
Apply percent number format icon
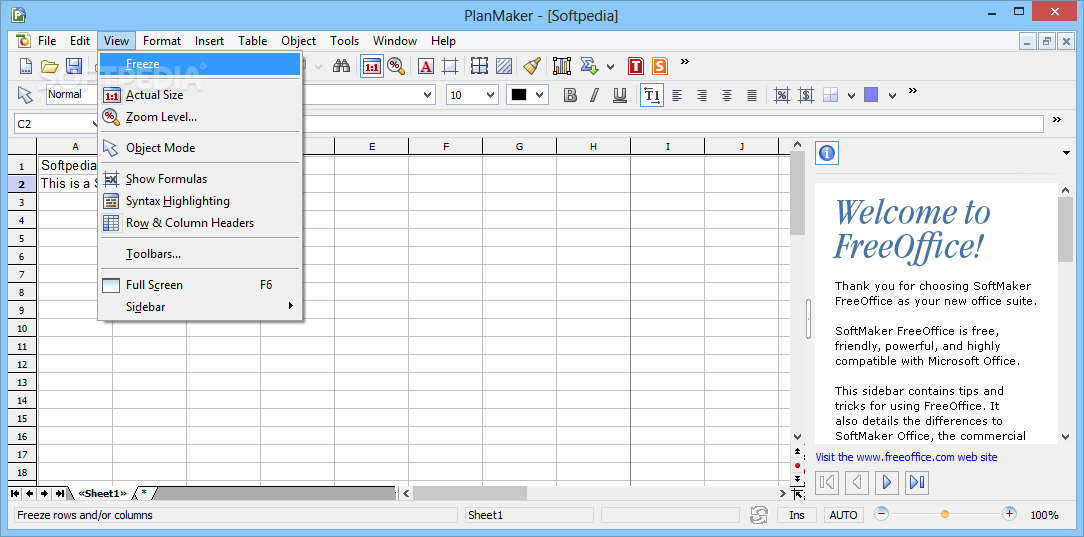click(781, 95)
